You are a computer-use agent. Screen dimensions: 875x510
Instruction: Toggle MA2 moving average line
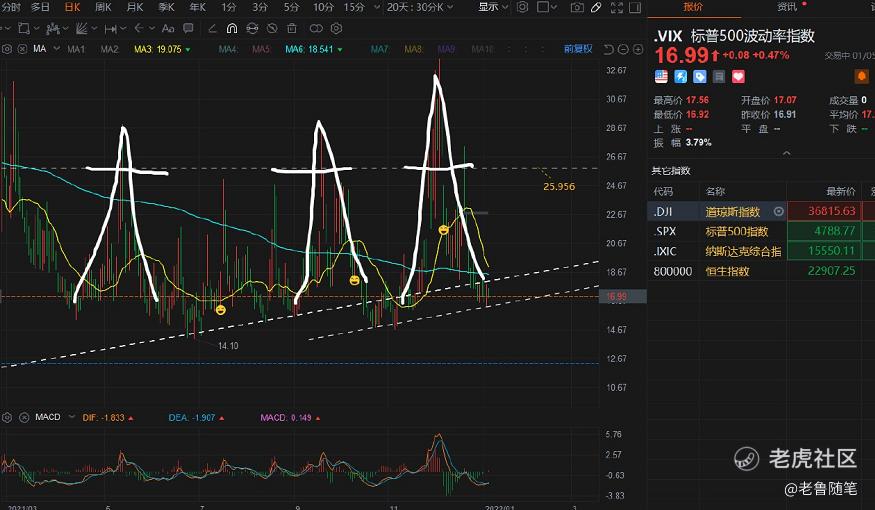109,49
